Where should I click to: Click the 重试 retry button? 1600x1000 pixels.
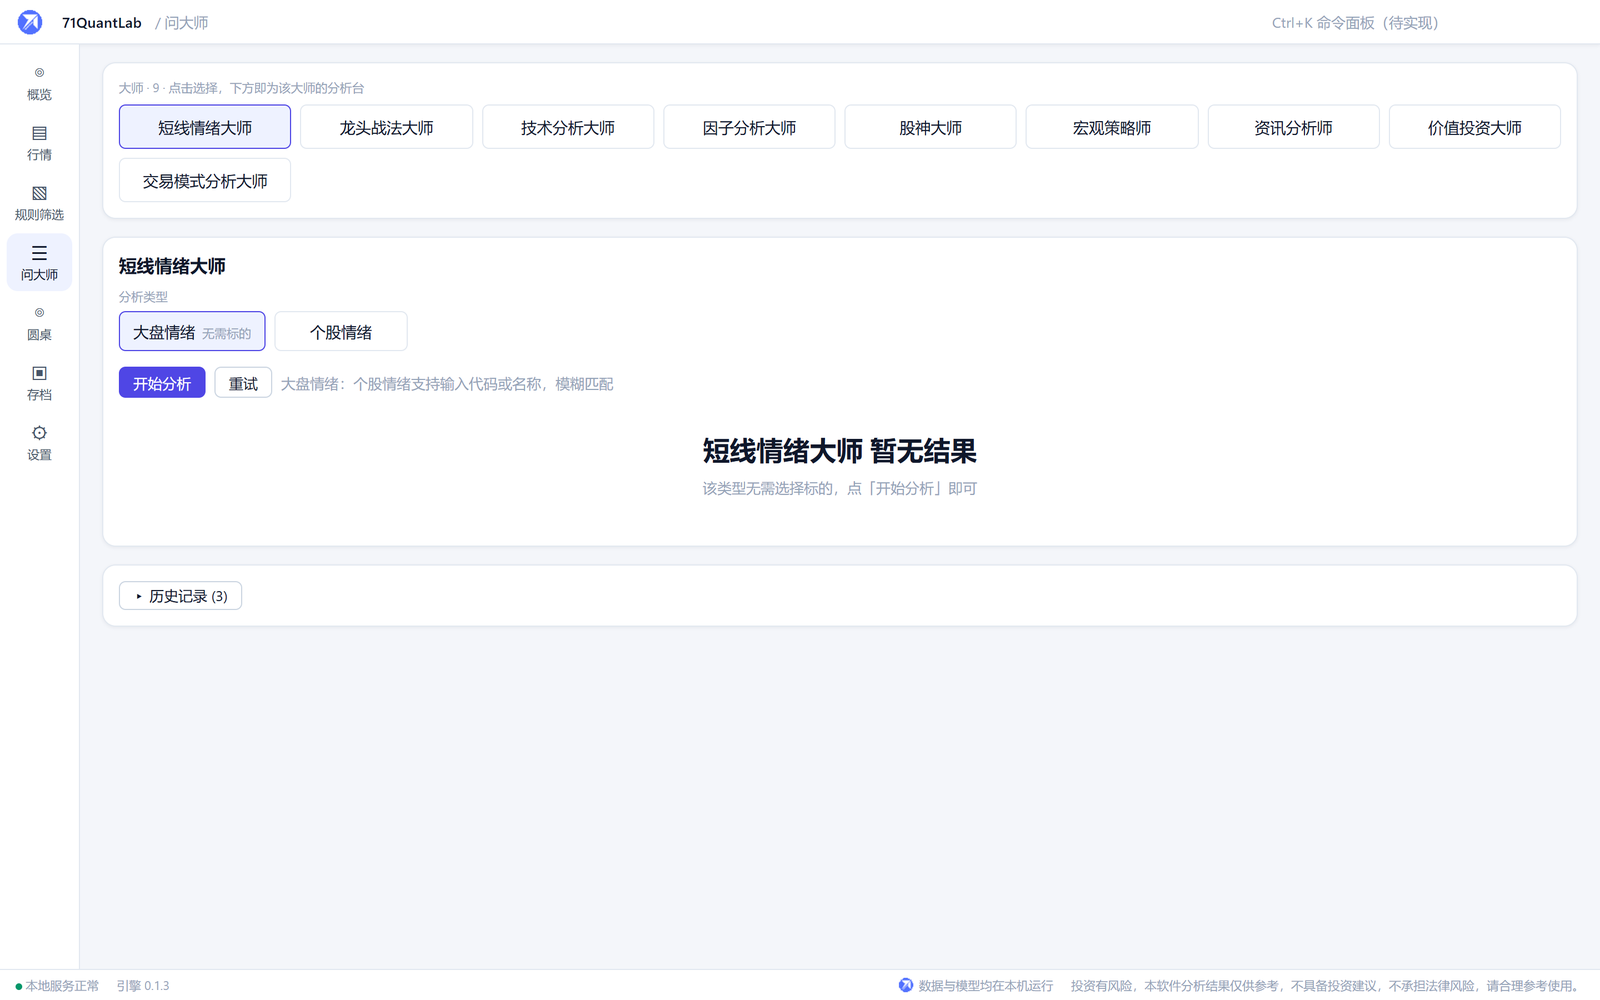(x=243, y=383)
